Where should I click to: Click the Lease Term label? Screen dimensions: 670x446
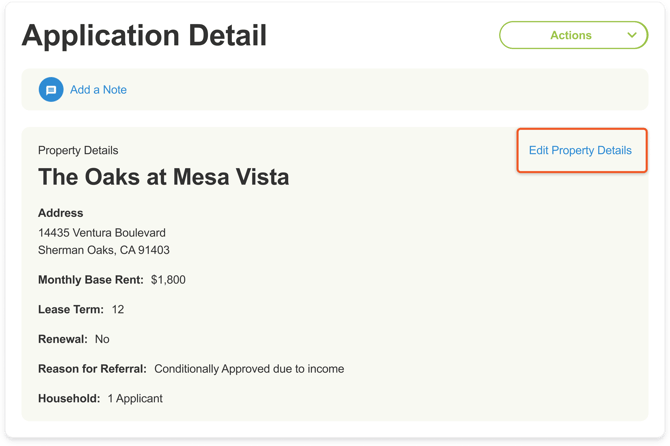tap(71, 310)
